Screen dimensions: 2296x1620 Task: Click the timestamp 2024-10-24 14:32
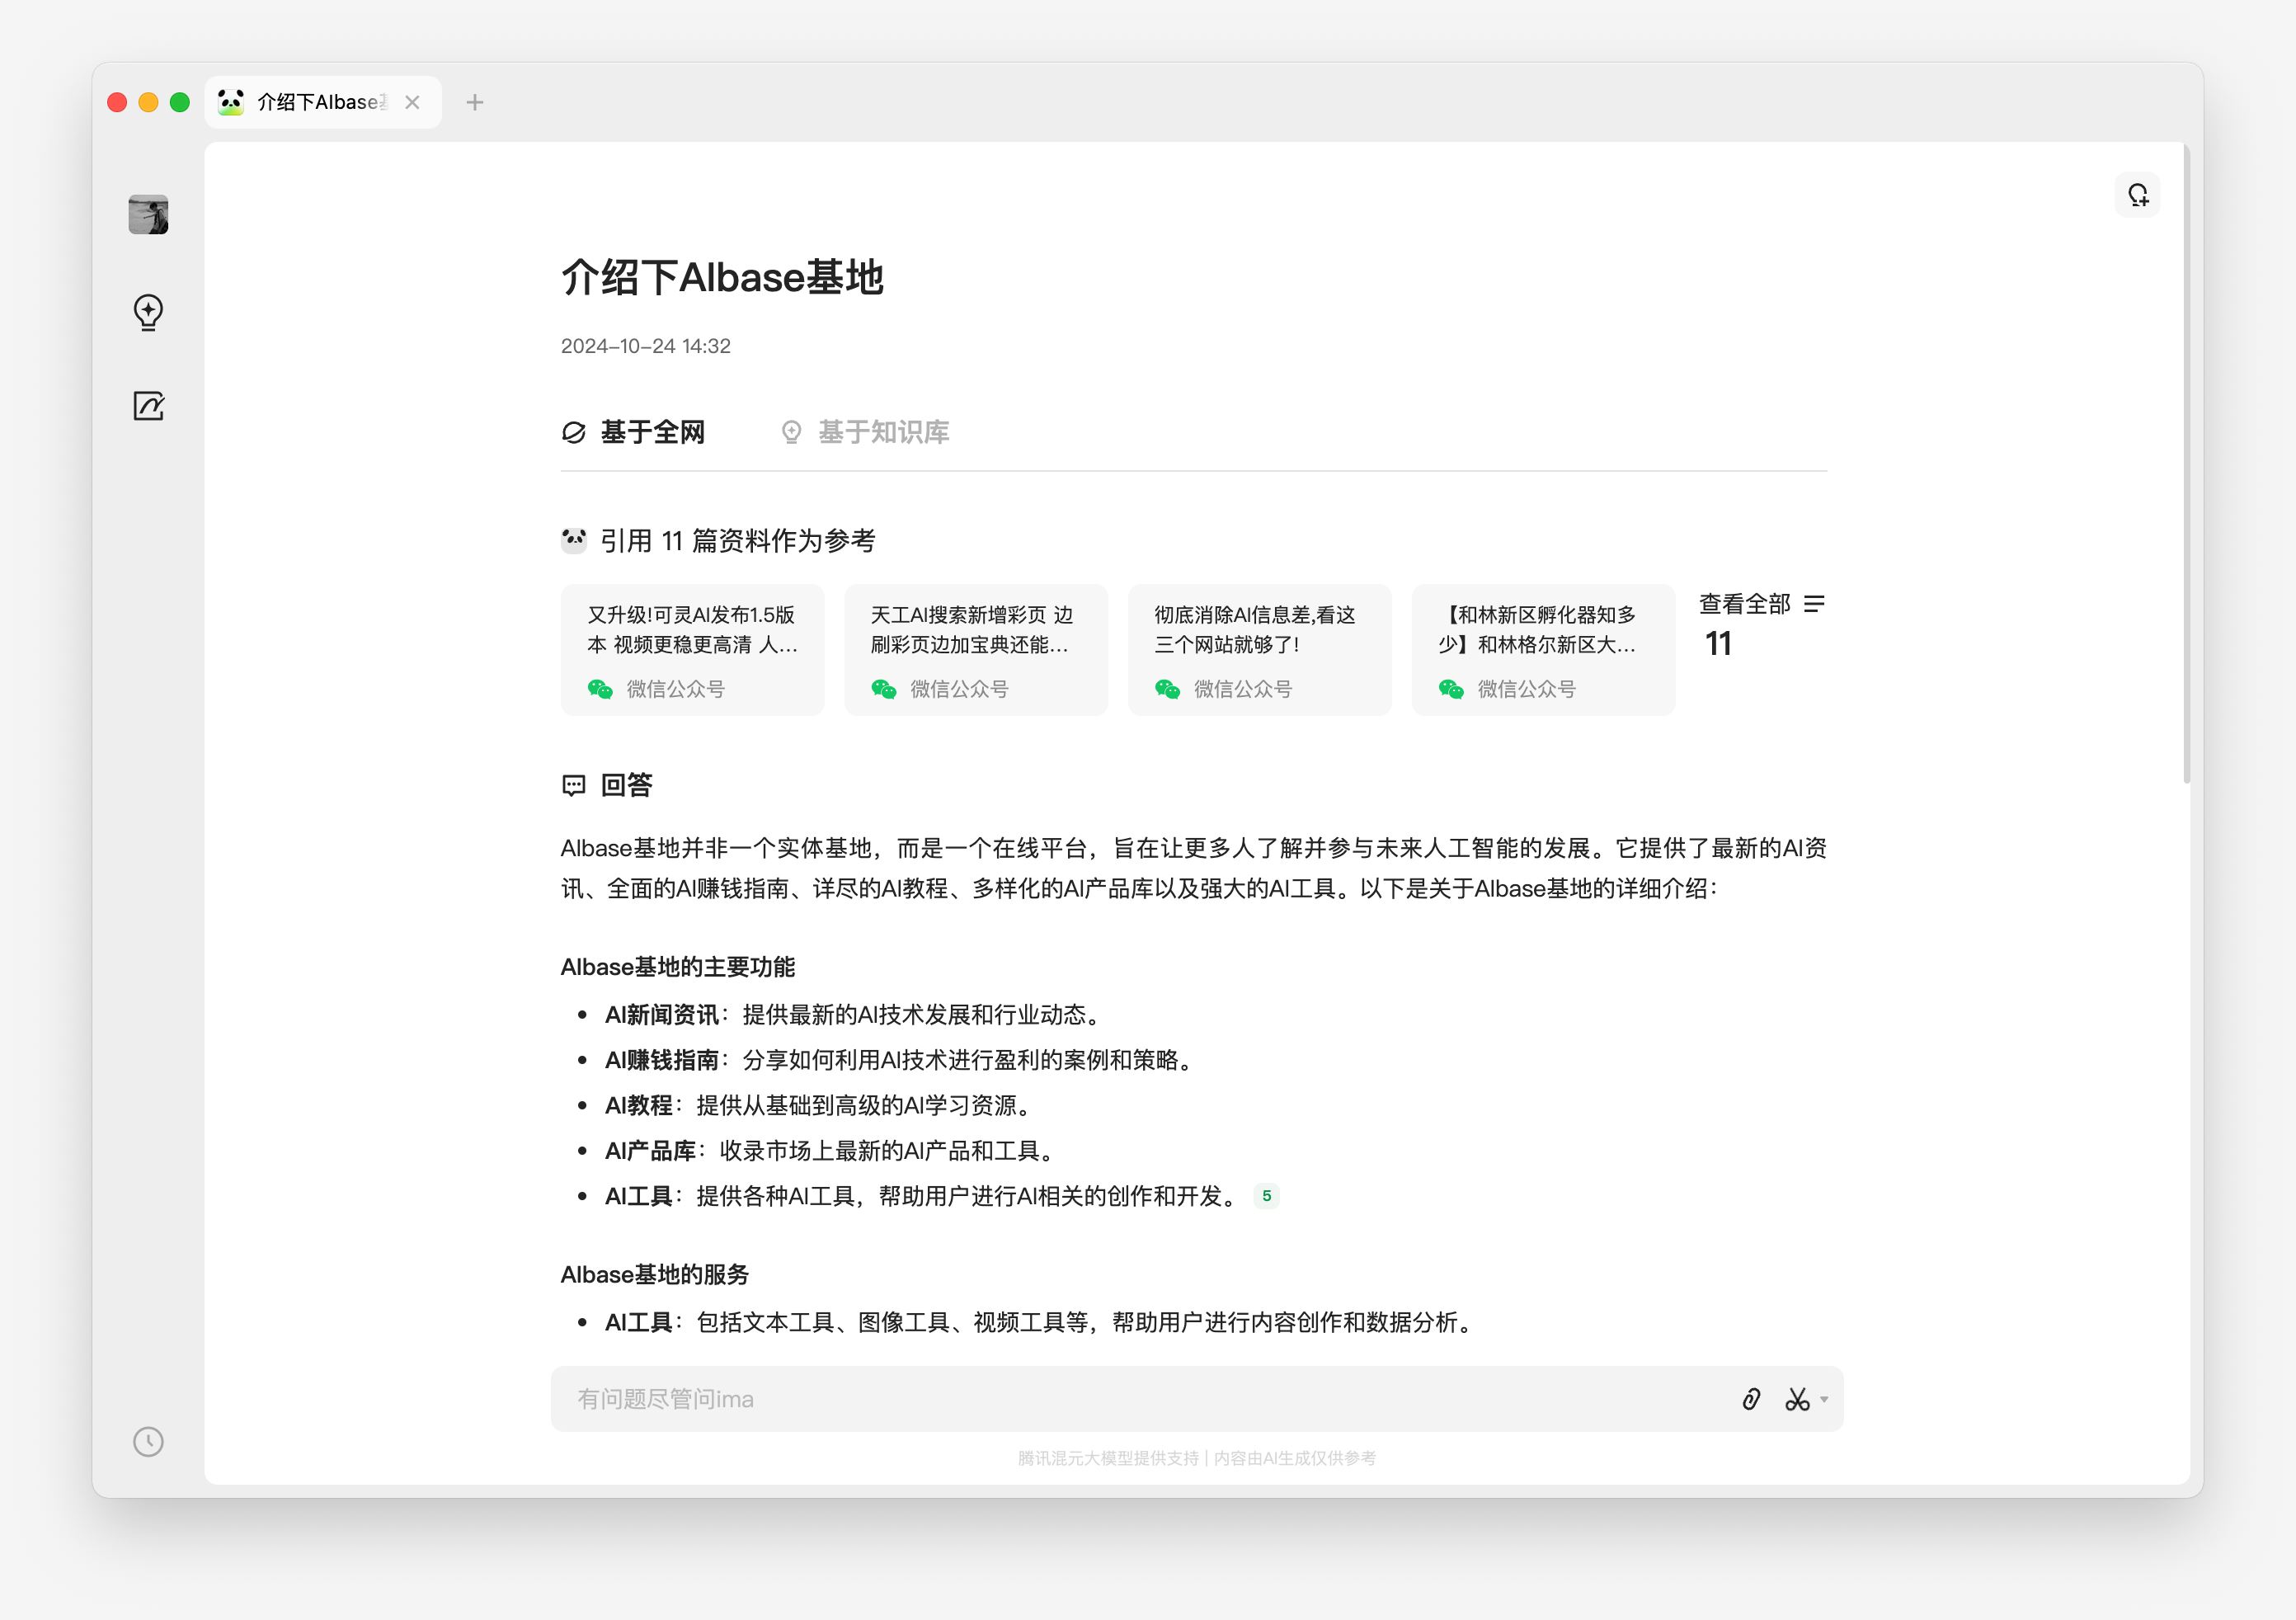pos(646,346)
